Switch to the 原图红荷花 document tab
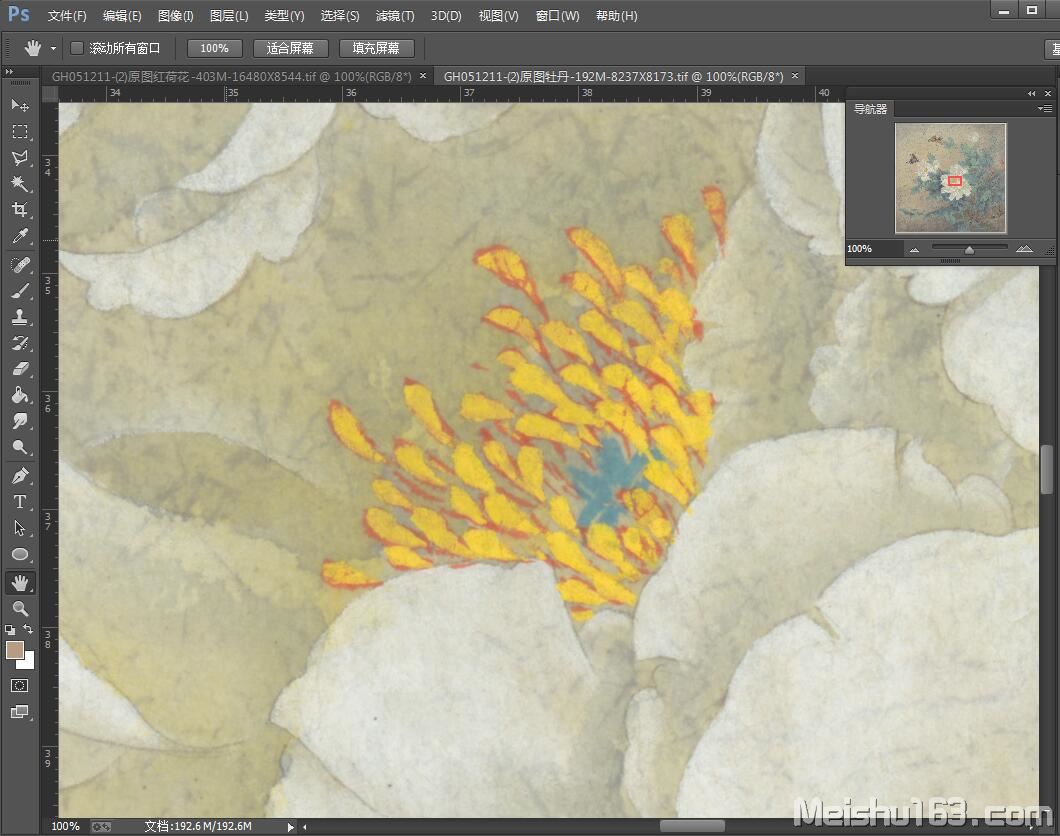The width and height of the screenshot is (1060, 836). point(231,76)
